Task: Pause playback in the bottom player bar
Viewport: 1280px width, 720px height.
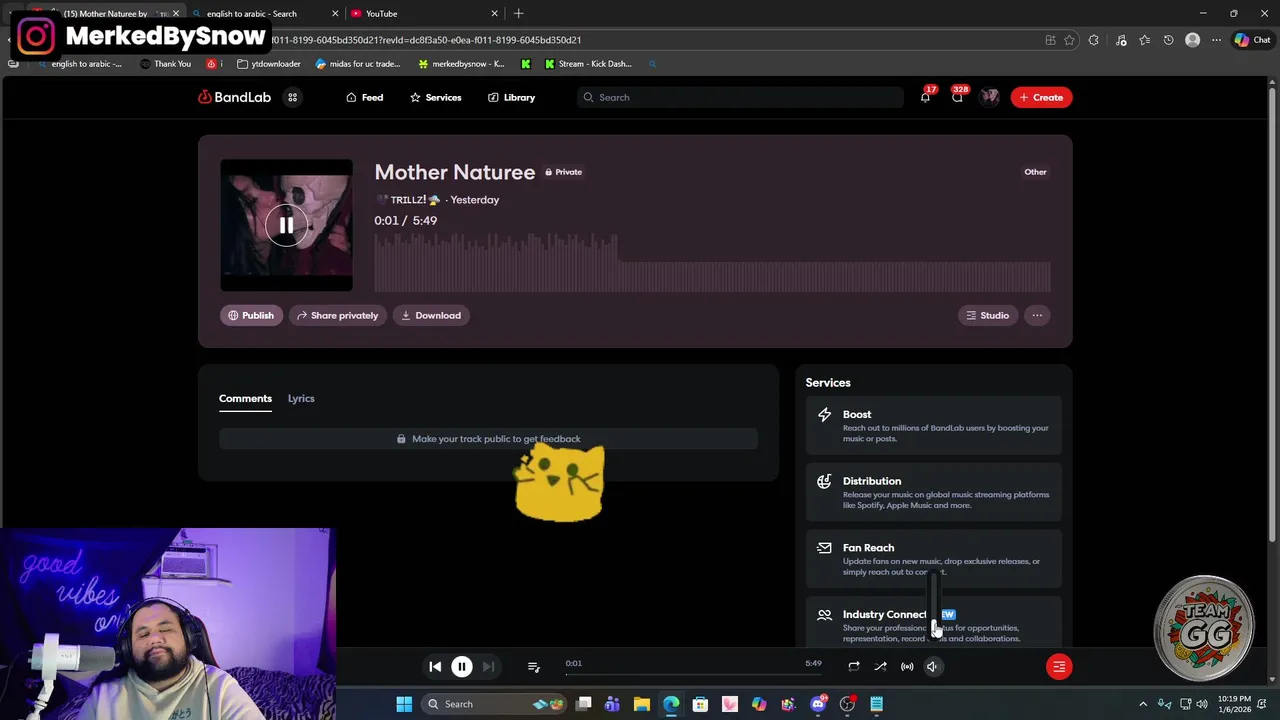Action: (x=462, y=667)
